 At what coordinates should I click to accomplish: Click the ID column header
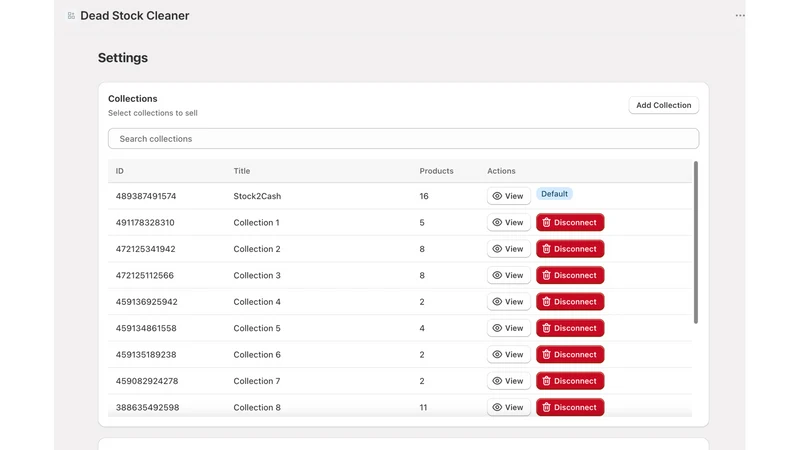click(119, 171)
